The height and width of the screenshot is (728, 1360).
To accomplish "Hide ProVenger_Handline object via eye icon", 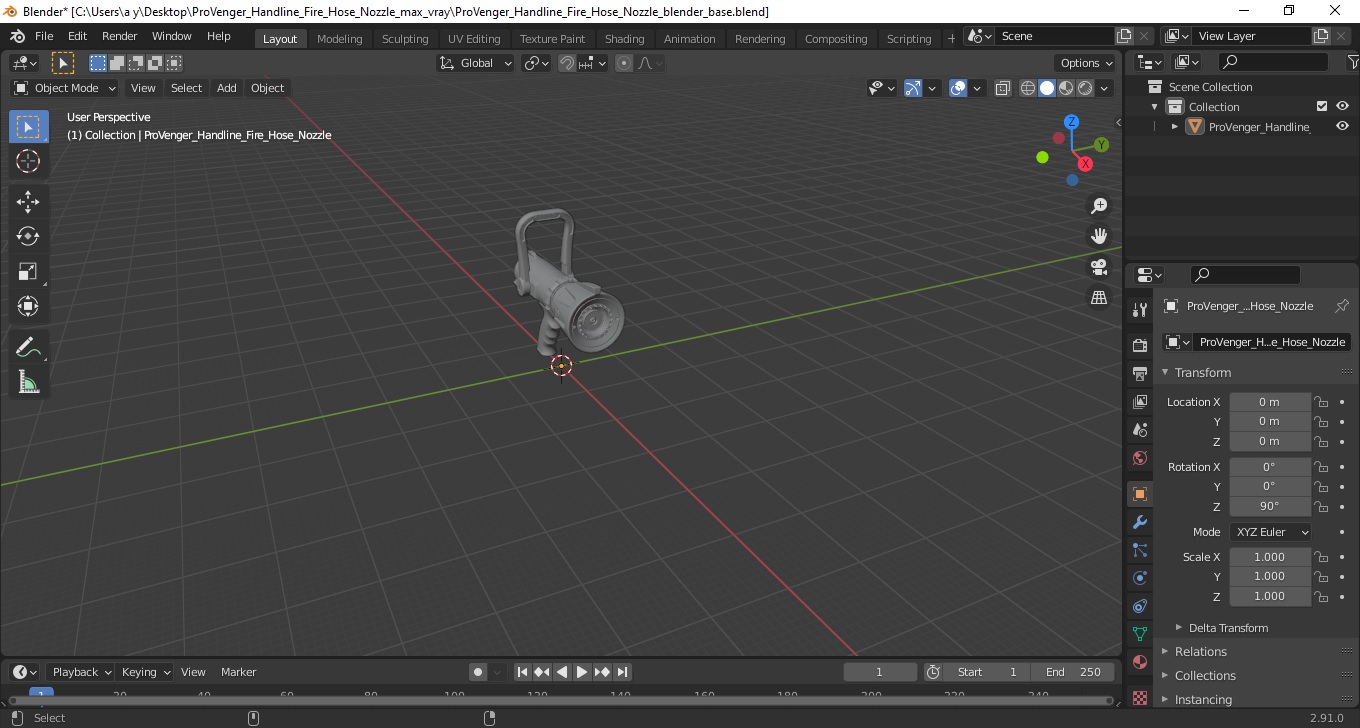I will 1342,126.
